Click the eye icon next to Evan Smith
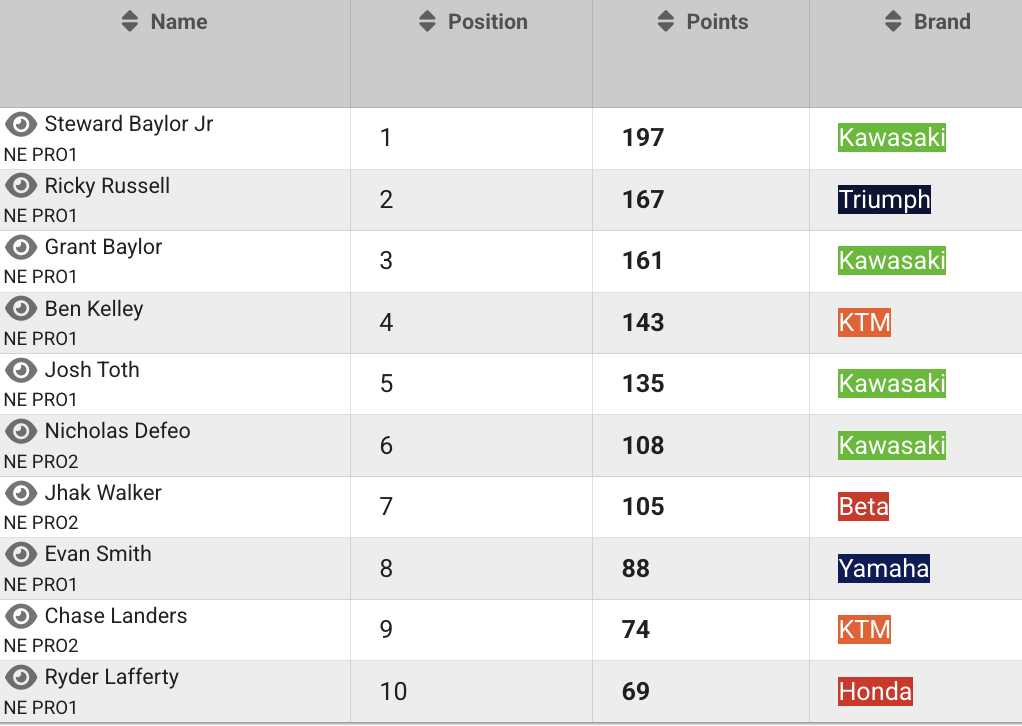This screenshot has height=726, width=1022. coord(21,554)
